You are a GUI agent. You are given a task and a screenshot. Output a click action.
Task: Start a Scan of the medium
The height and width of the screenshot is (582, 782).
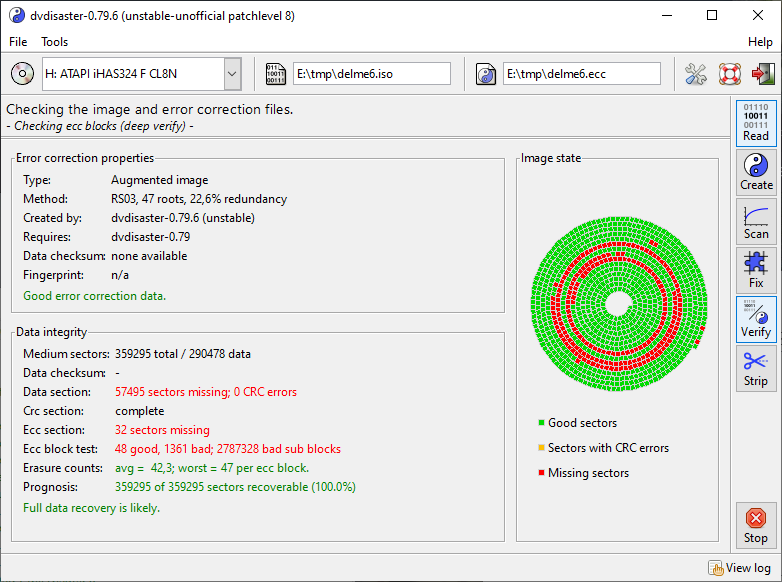coord(756,220)
